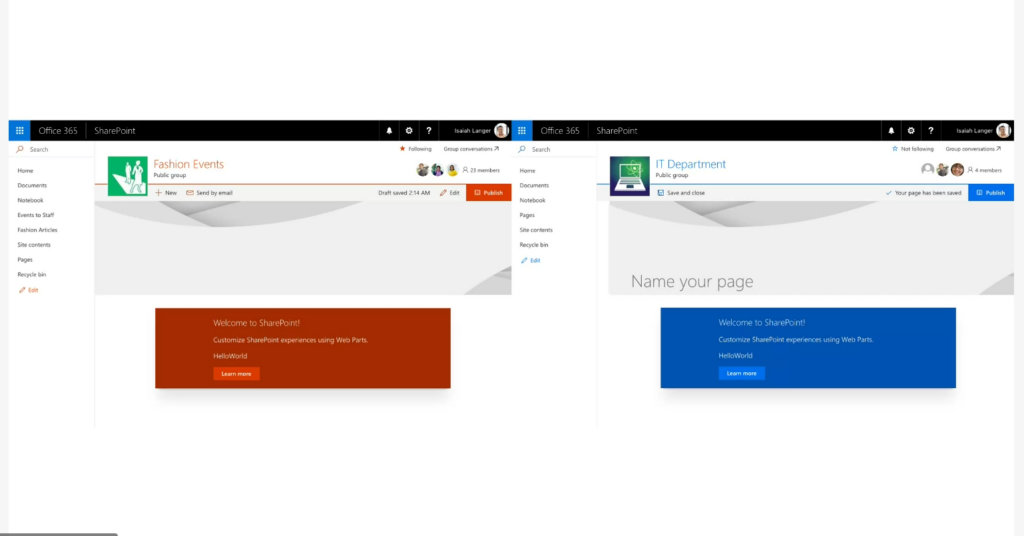Click Office 365 in Fashion Events header

(x=58, y=131)
